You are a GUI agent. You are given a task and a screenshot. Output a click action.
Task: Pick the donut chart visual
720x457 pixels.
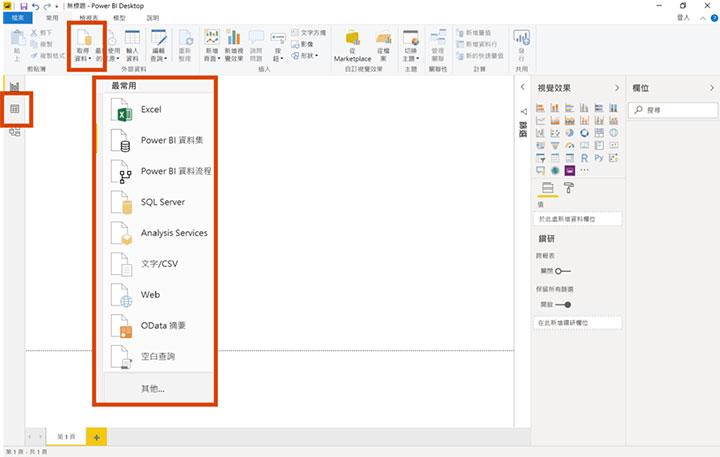pos(584,133)
